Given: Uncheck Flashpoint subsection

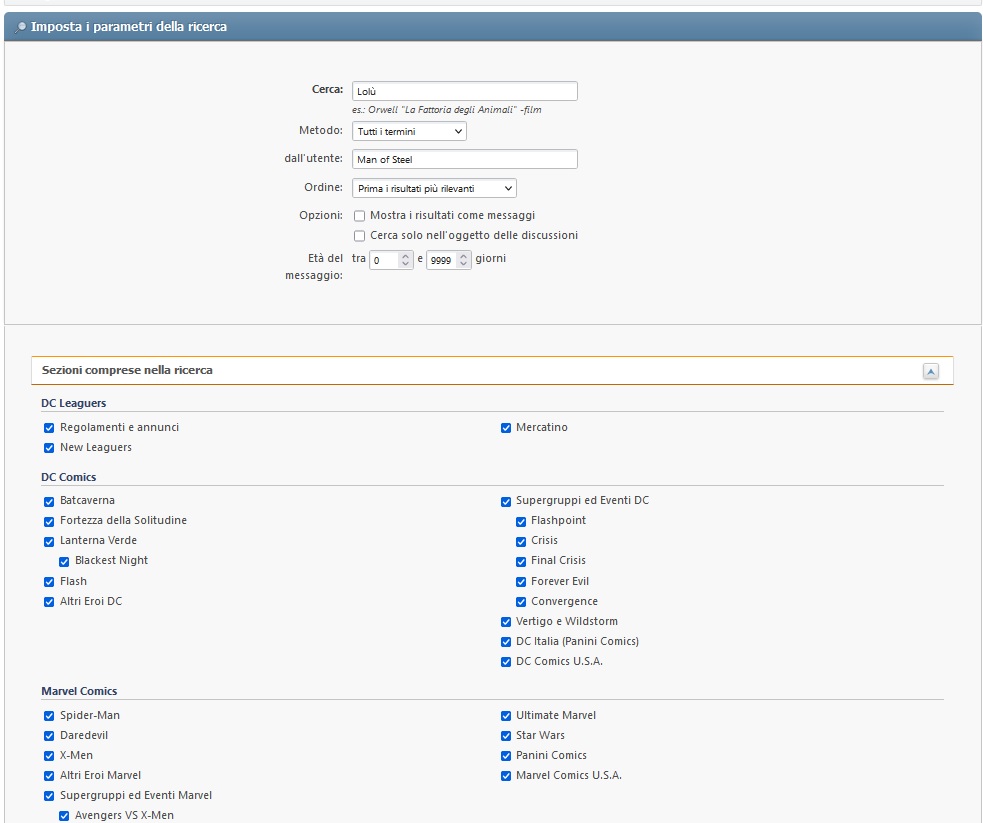Looking at the screenshot, I should (521, 522).
